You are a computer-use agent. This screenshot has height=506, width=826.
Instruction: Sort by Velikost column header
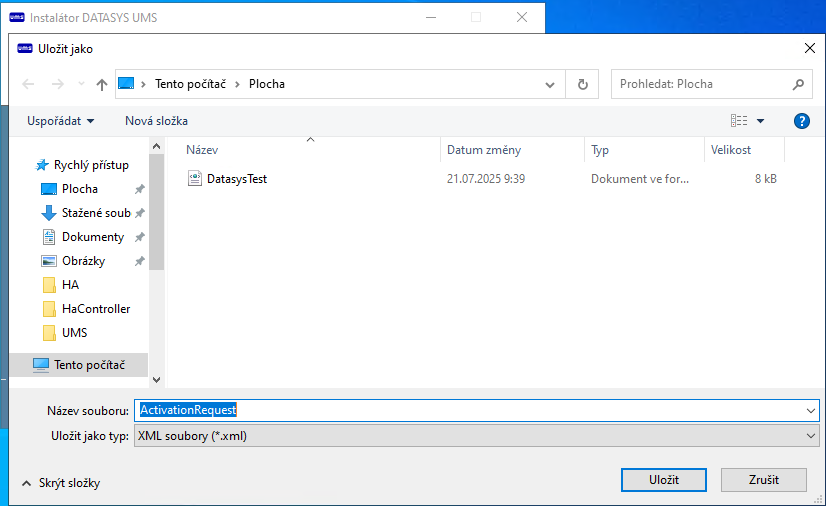click(744, 150)
